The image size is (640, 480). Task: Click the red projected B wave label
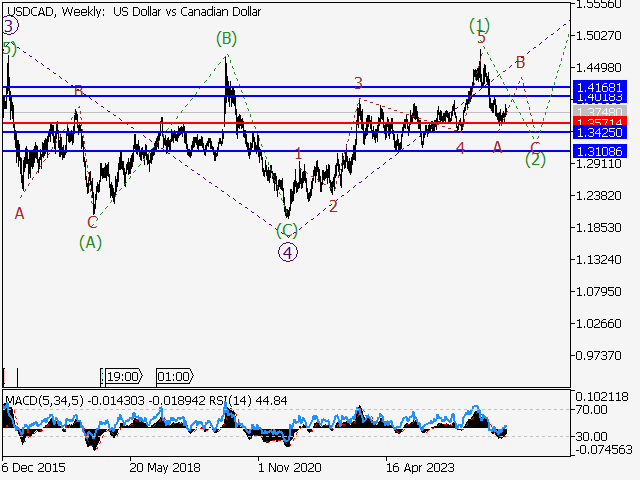pyautogui.click(x=520, y=62)
